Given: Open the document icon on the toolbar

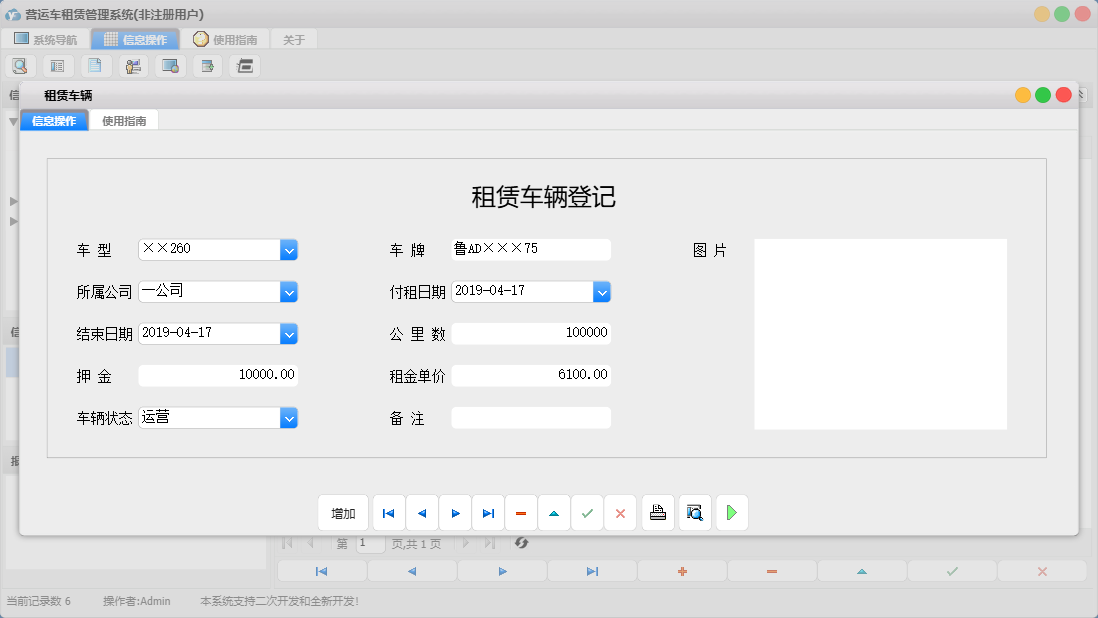Looking at the screenshot, I should (95, 65).
